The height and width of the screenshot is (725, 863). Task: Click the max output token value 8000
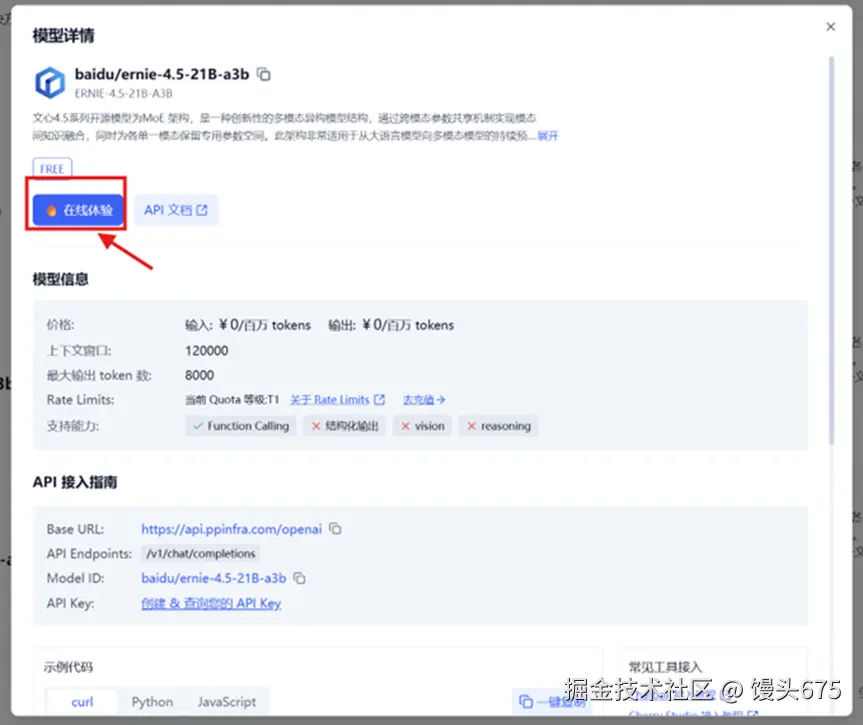199,375
